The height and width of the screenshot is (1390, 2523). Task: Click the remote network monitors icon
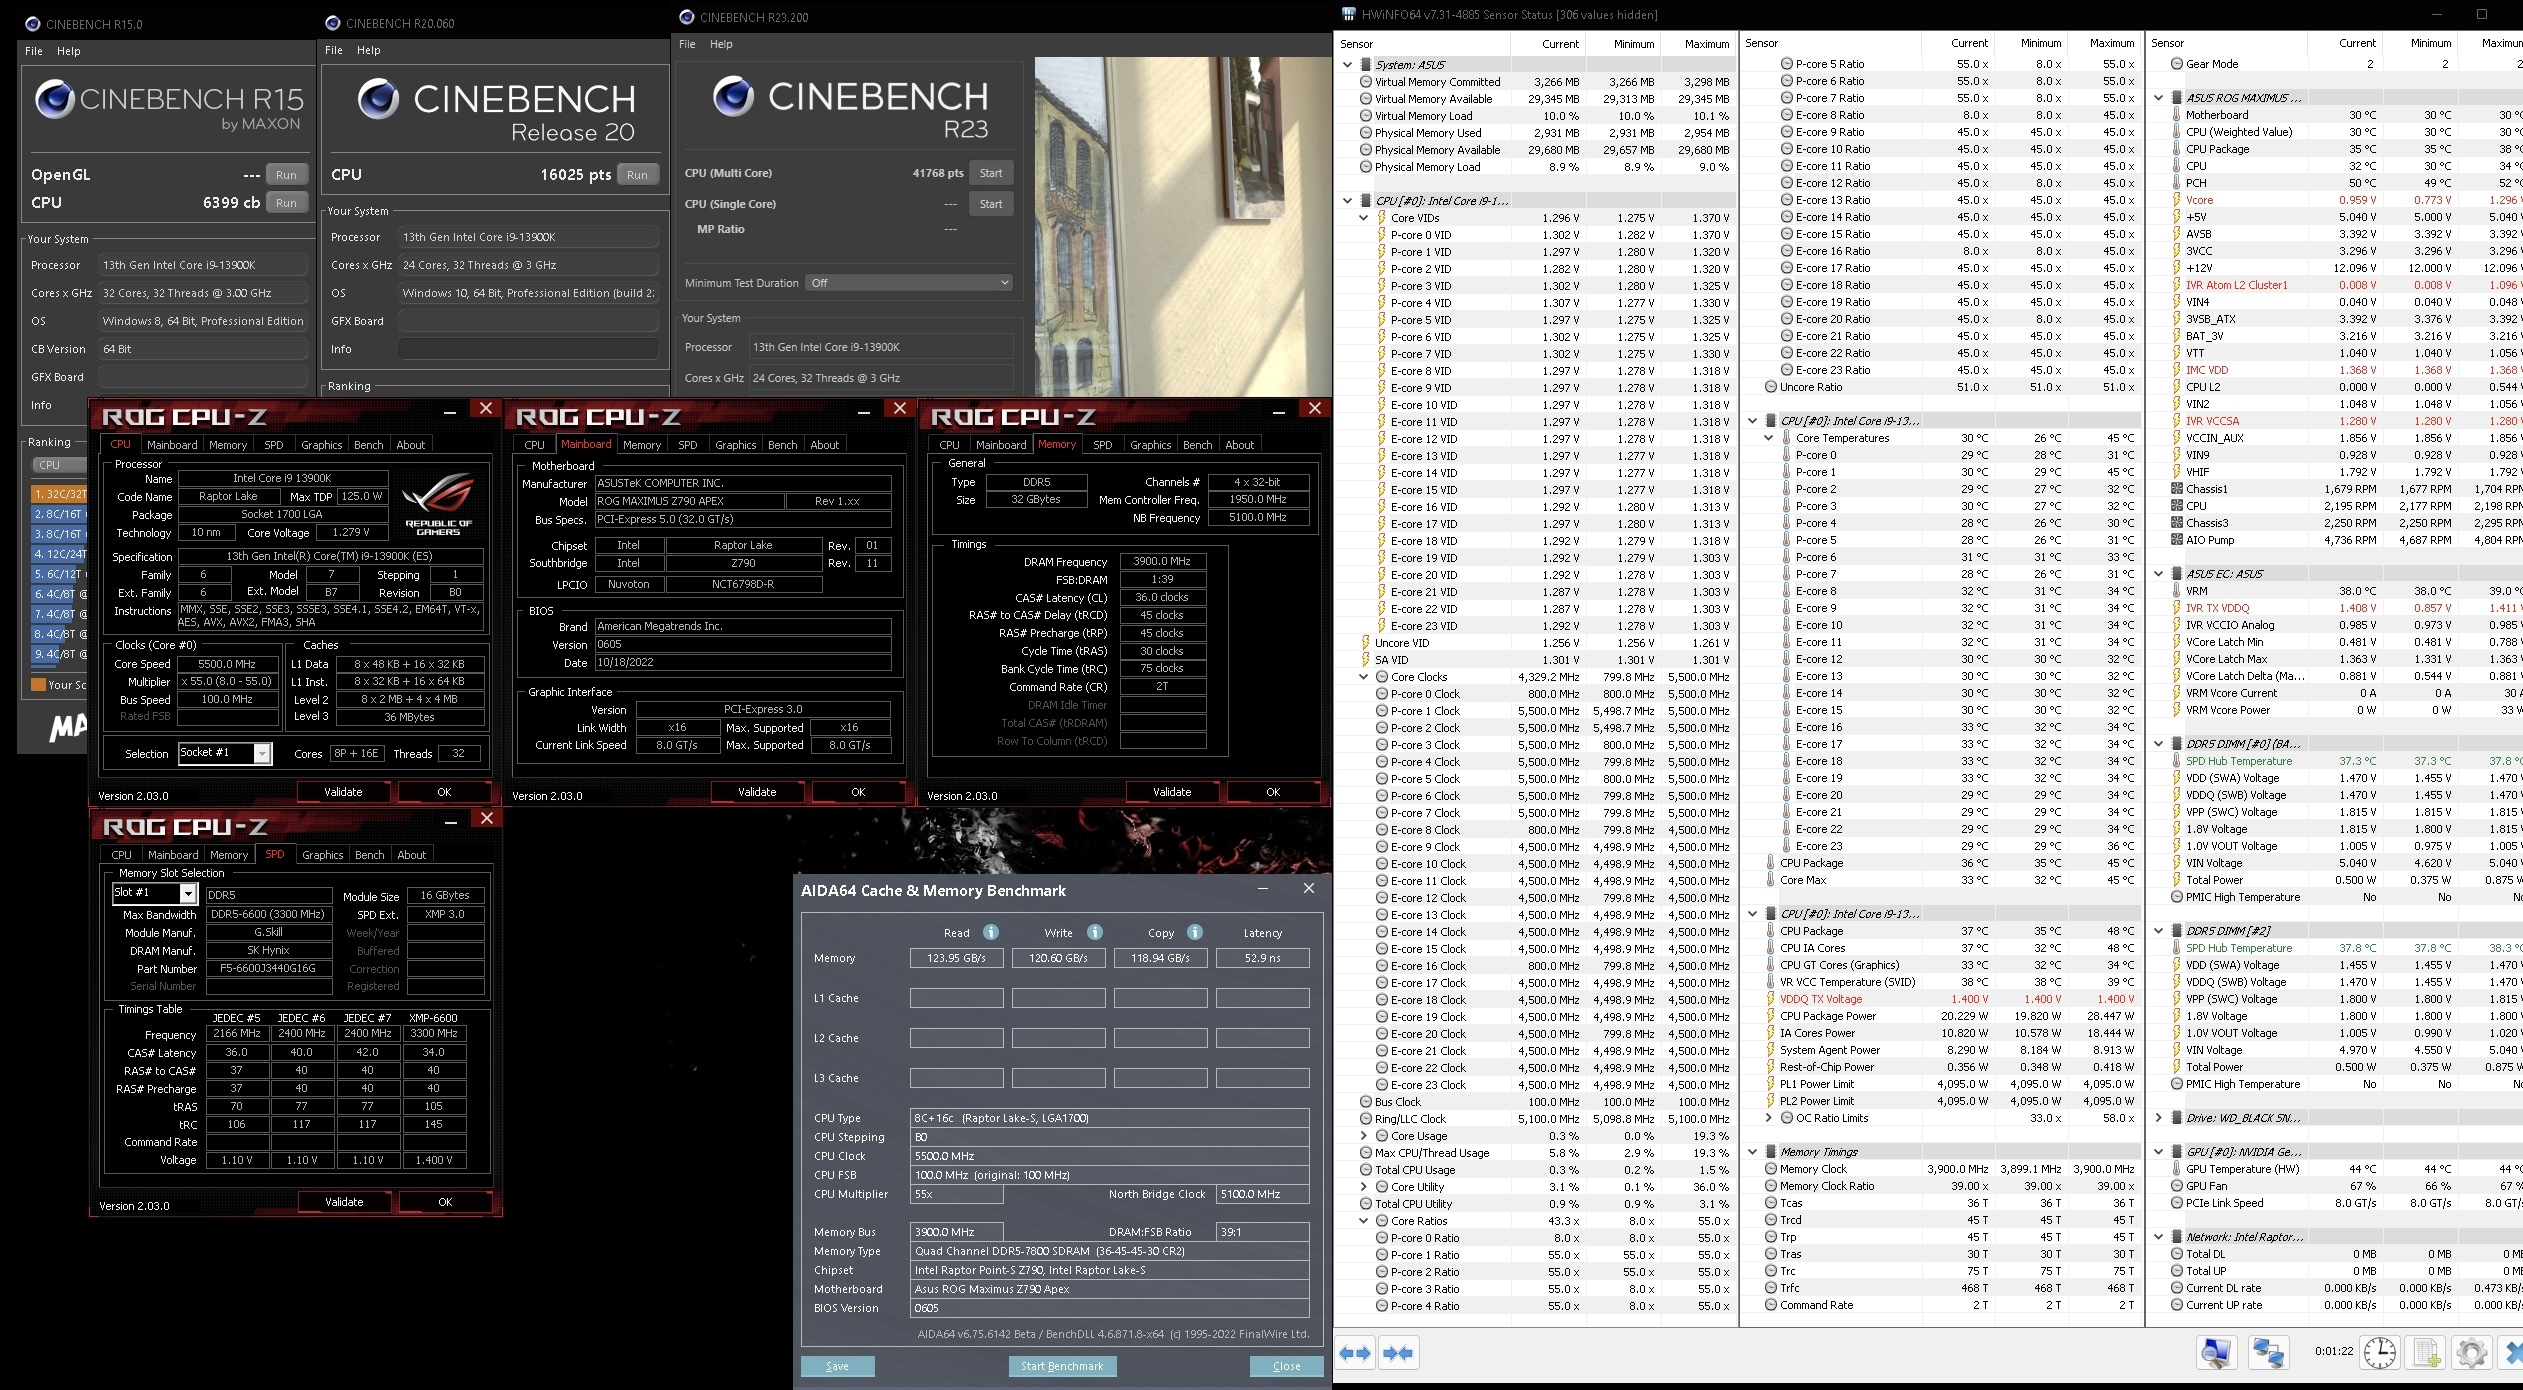click(2268, 1353)
